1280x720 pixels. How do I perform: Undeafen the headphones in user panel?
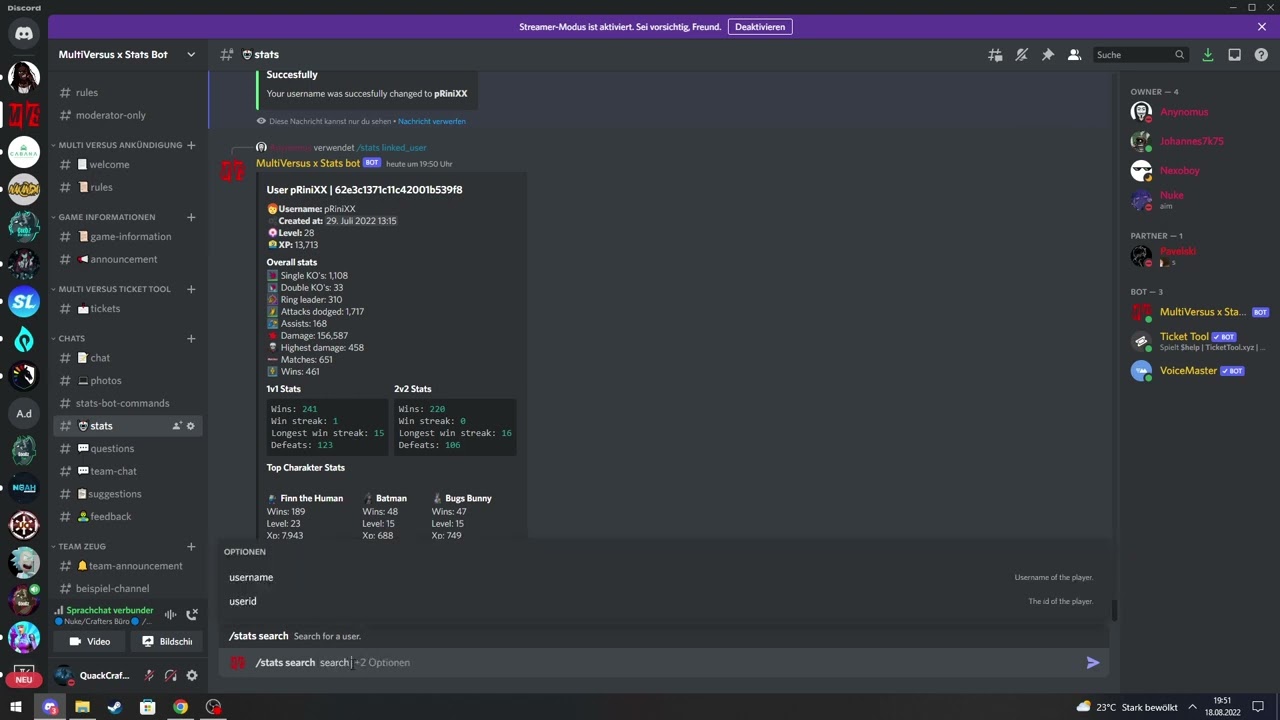pyautogui.click(x=170, y=675)
